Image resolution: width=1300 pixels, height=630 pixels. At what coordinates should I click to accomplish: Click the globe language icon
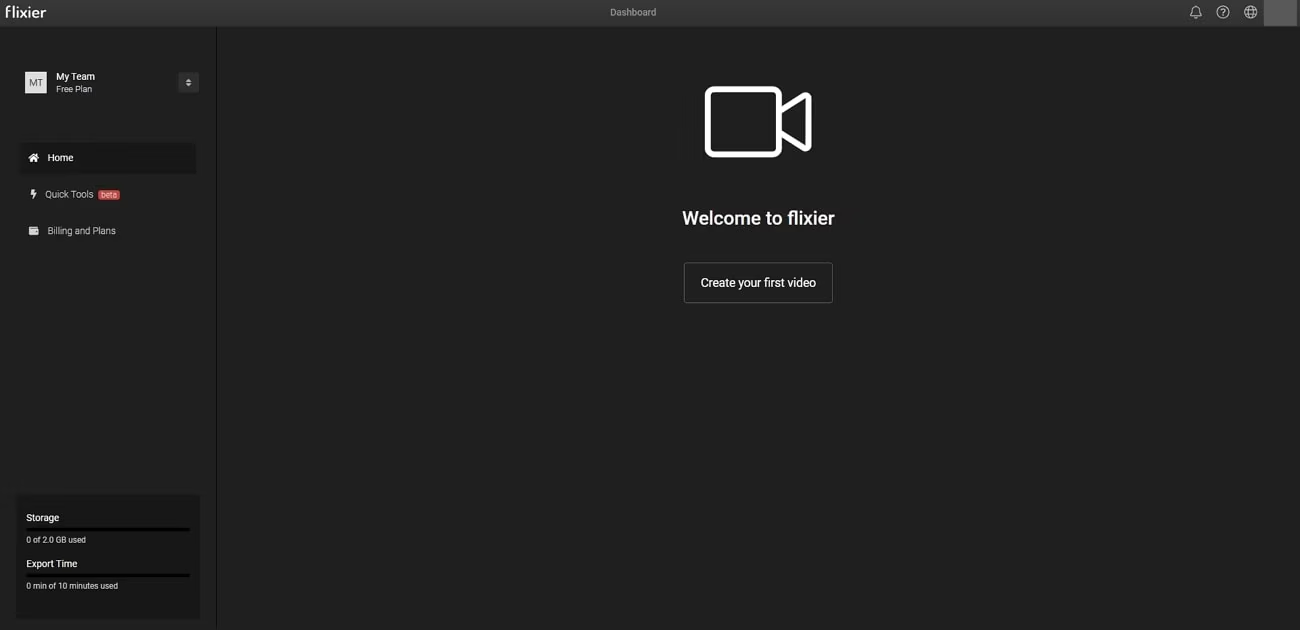click(x=1250, y=11)
